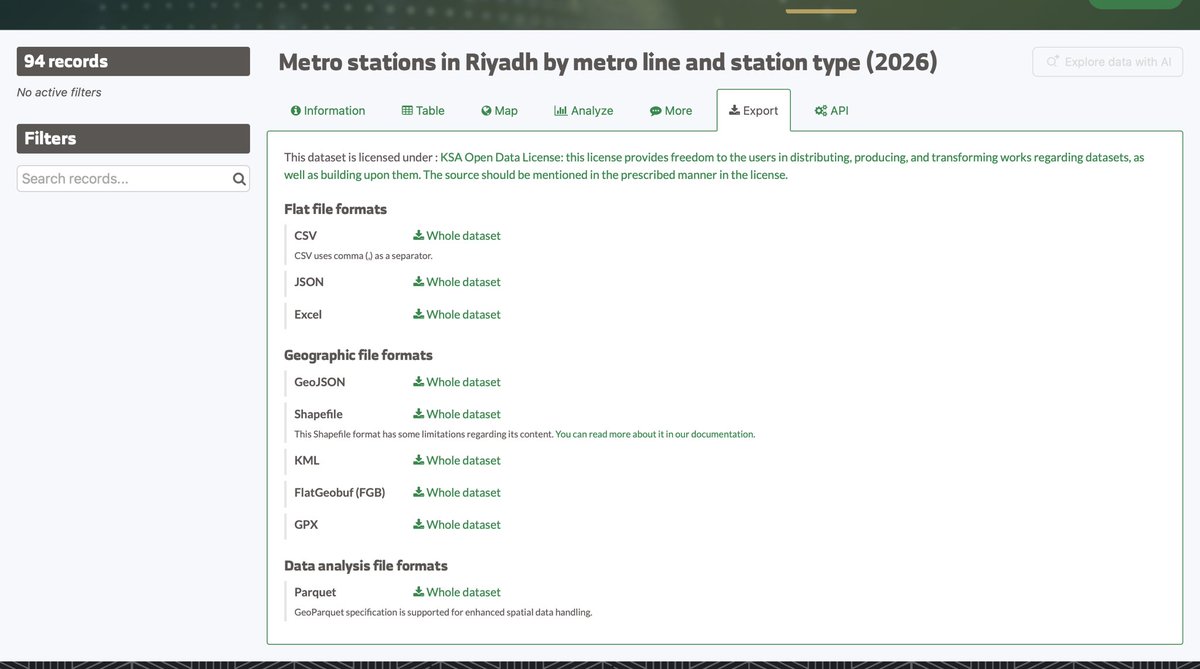1200x669 pixels.
Task: Click the 'Geographic file formats' heading
Action: (x=358, y=355)
